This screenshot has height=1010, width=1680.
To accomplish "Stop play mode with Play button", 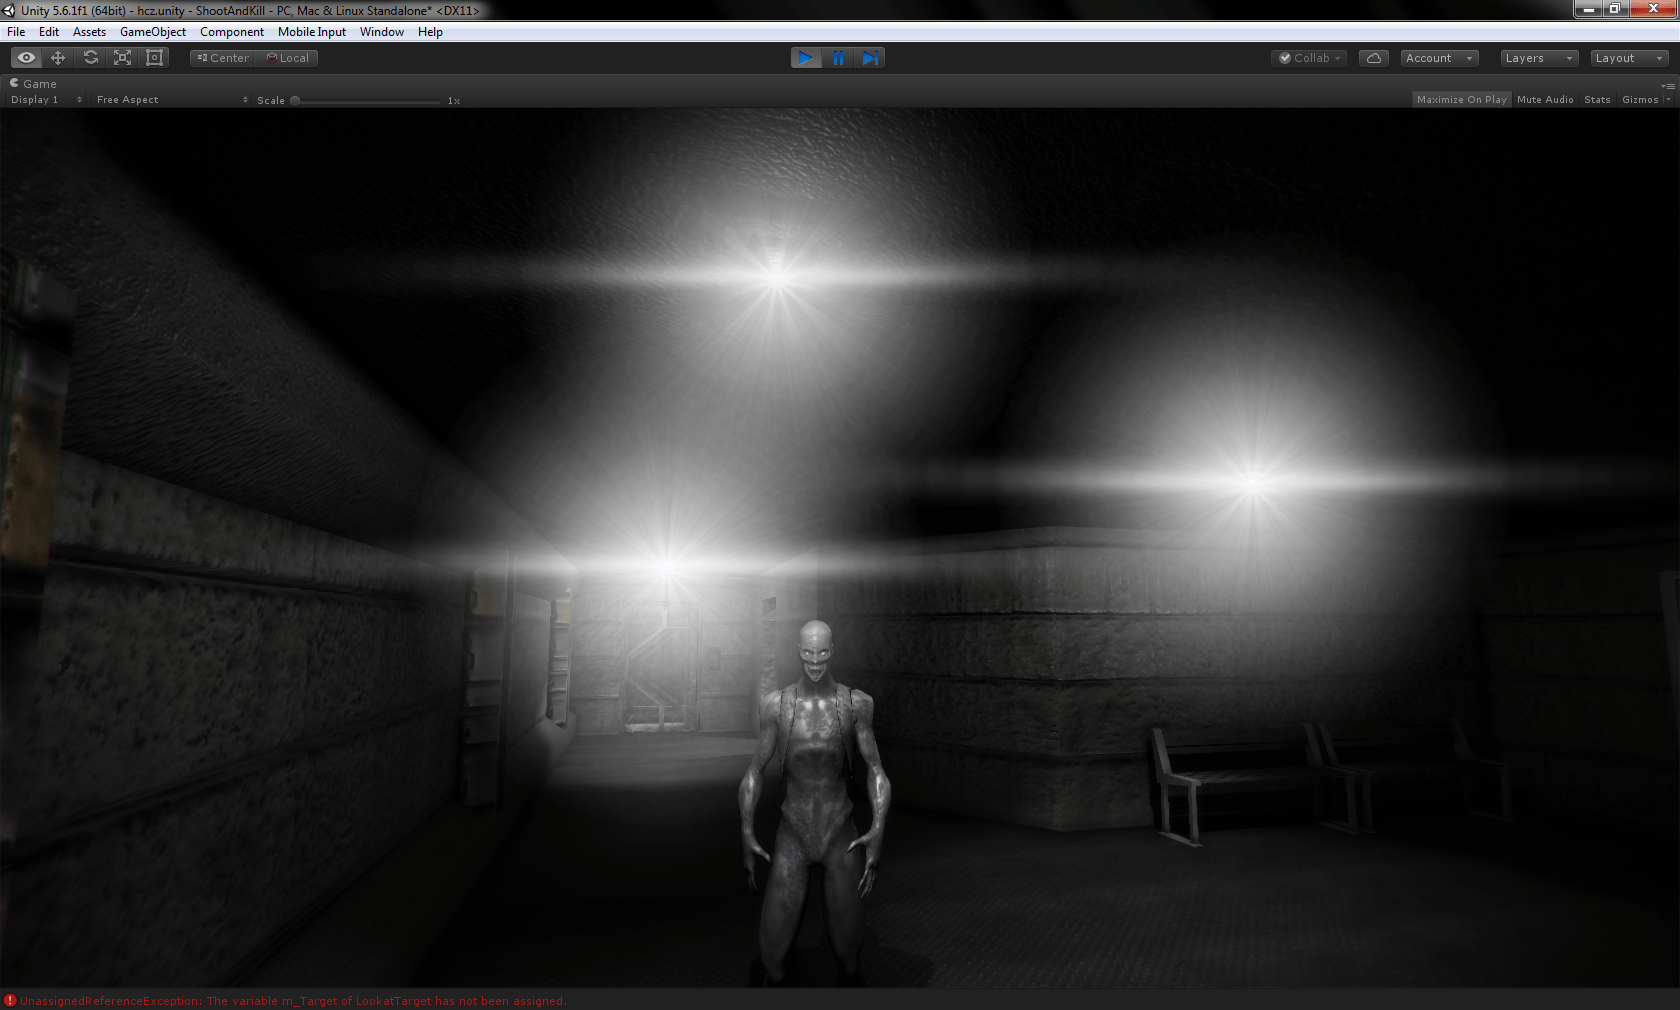I will coord(806,58).
